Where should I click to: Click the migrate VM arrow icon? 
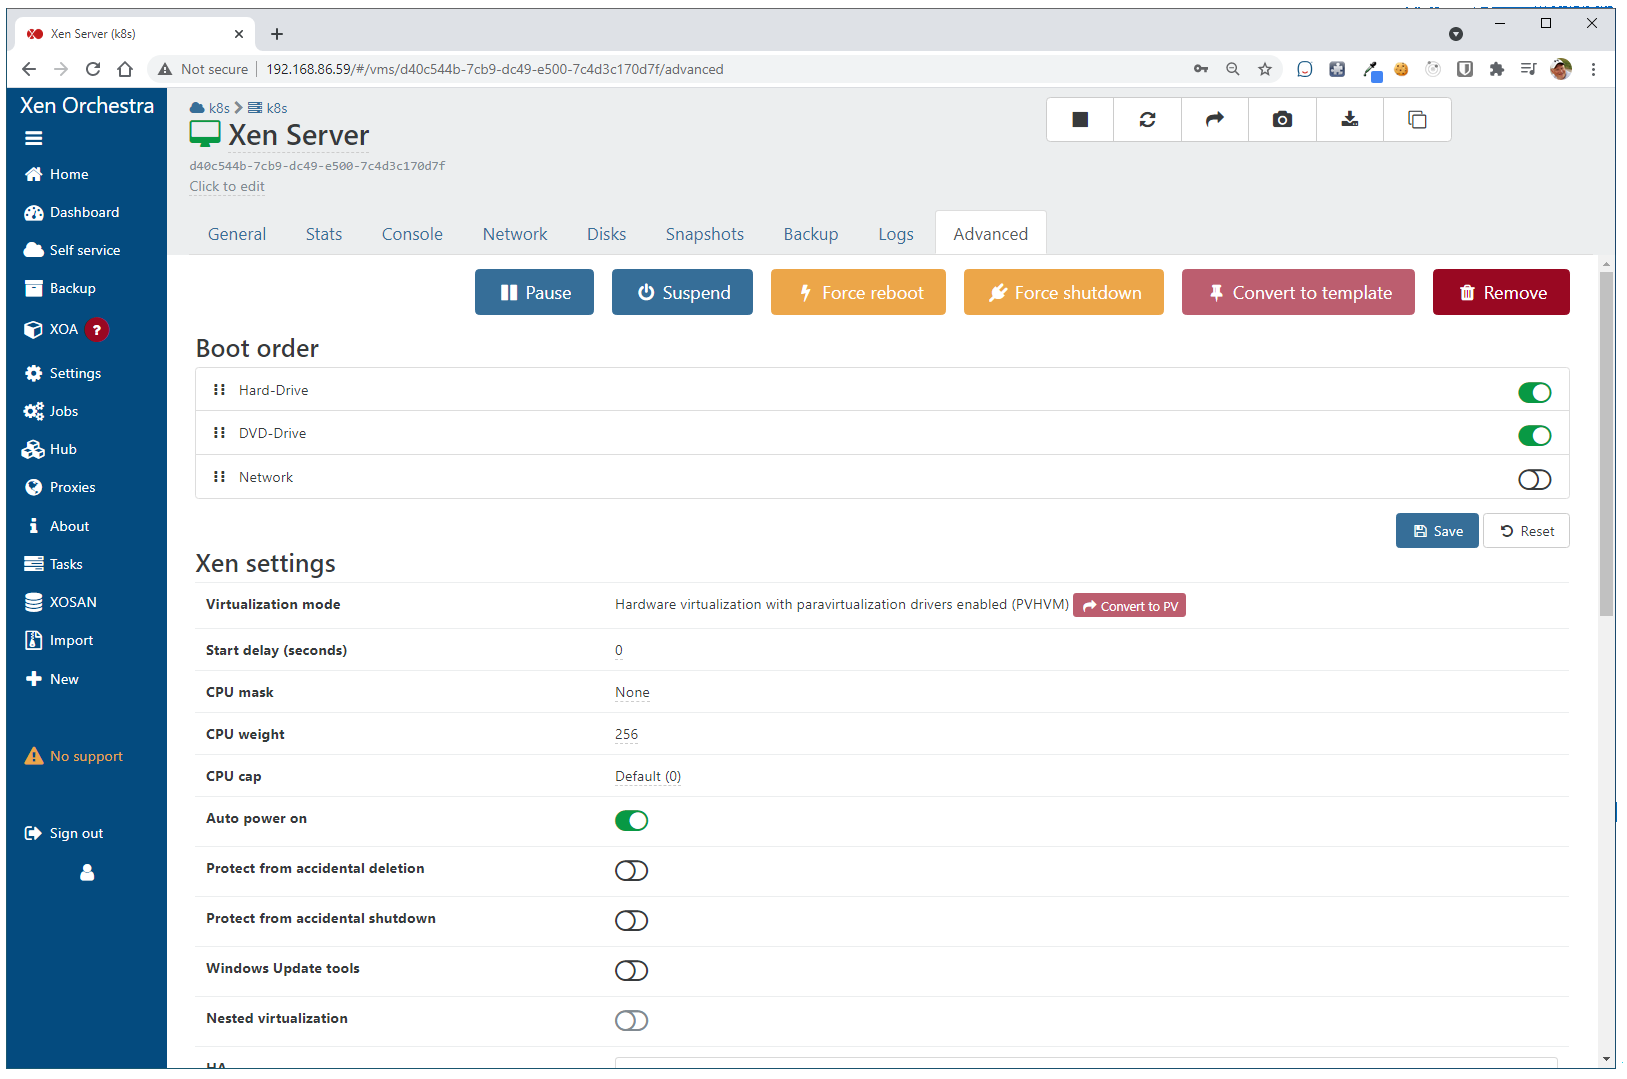[1214, 120]
